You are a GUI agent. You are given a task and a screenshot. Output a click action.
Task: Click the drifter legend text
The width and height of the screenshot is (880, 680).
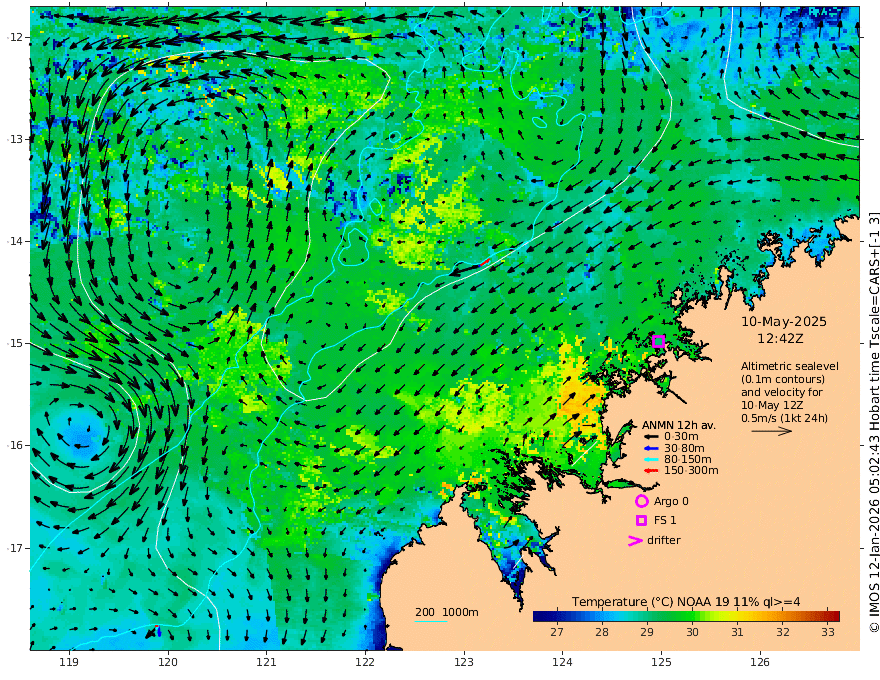tap(663, 540)
